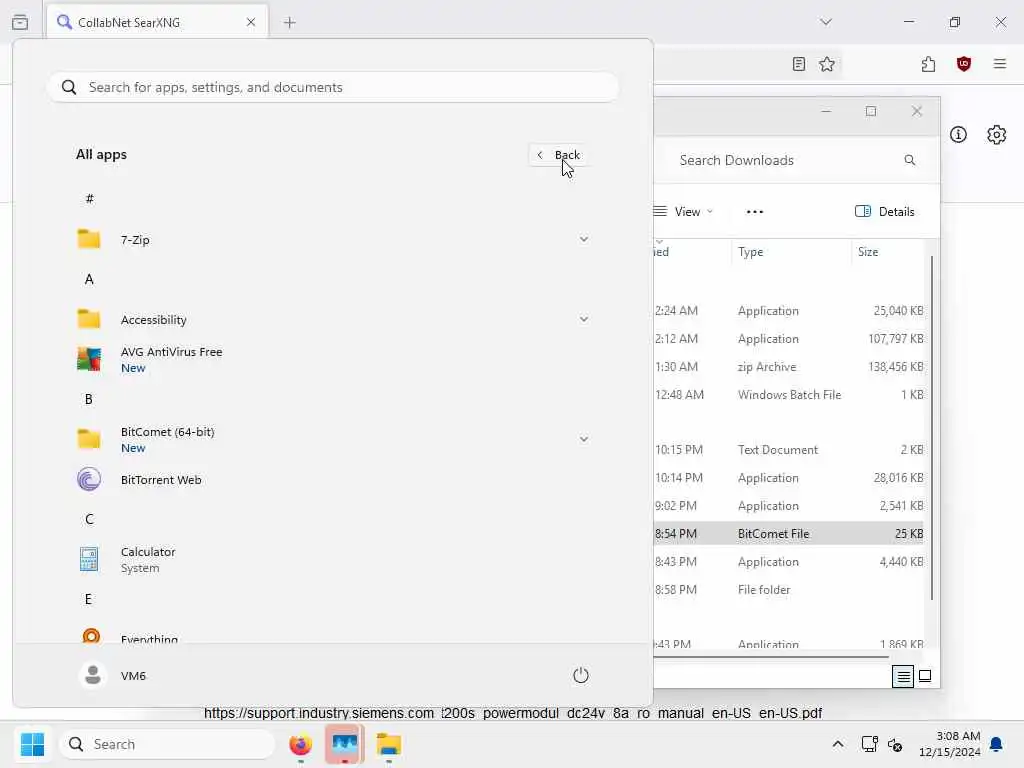Click the B letter section header

(x=89, y=399)
